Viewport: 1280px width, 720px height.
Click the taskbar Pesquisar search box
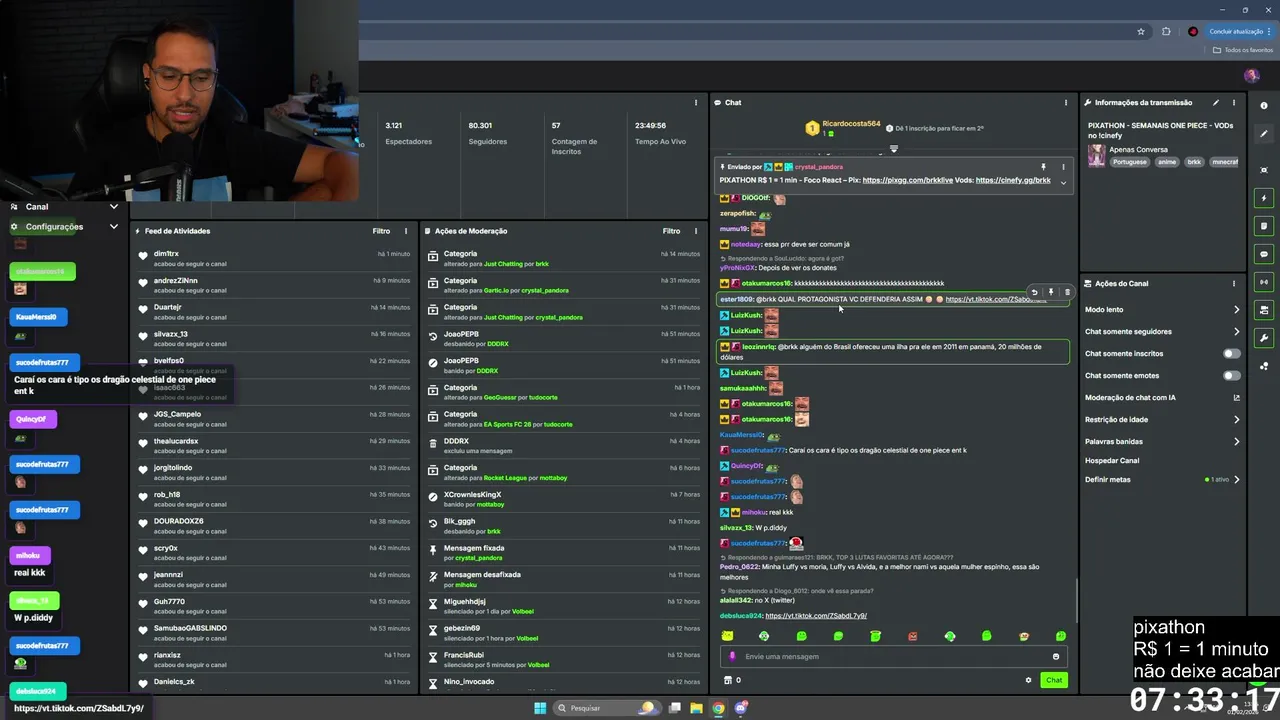pos(606,708)
